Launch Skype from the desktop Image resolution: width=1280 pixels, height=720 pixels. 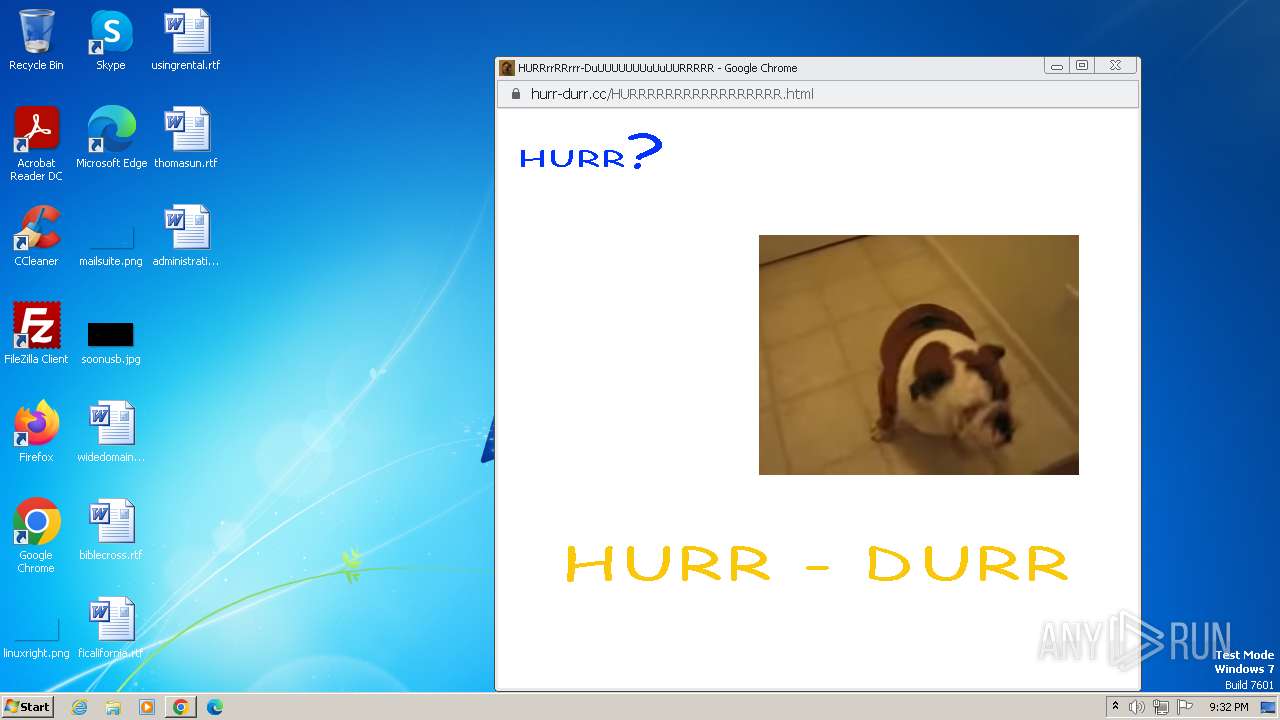(111, 40)
